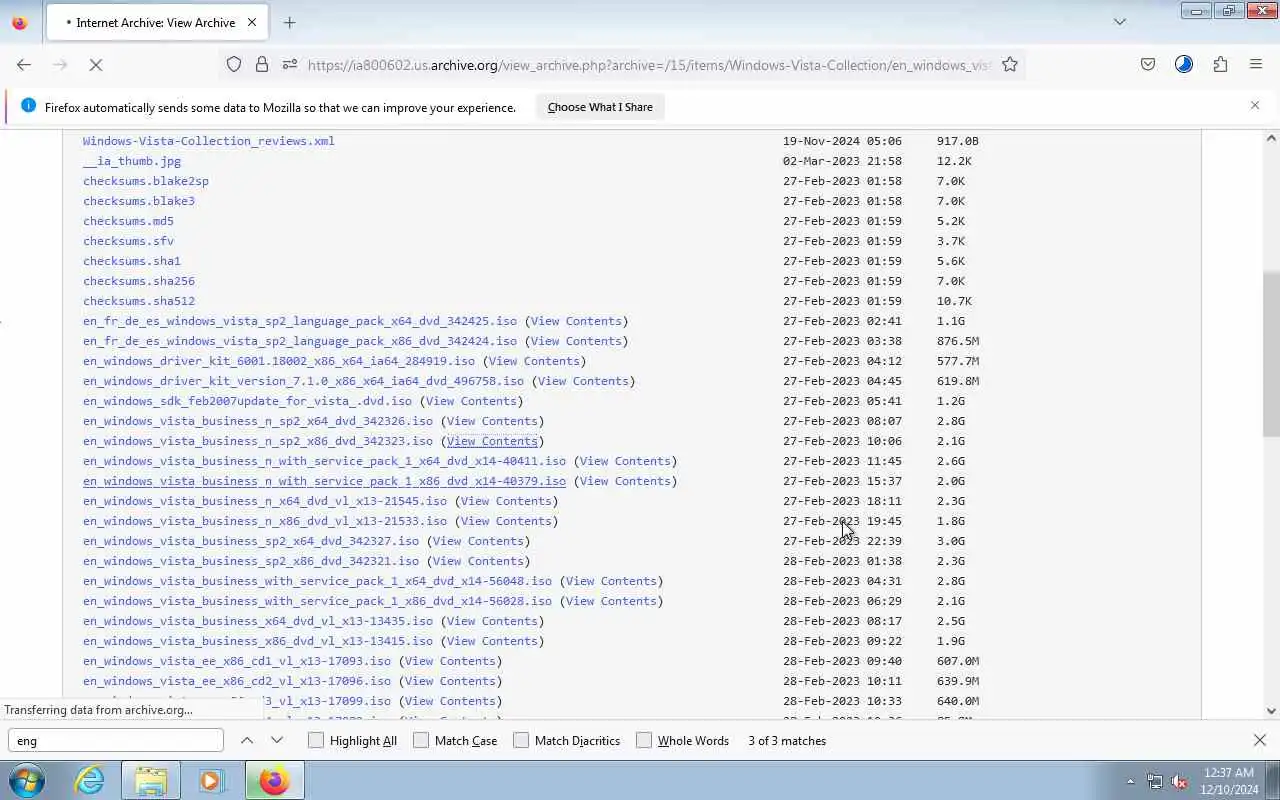Image resolution: width=1280 pixels, height=800 pixels.
Task: View Contents of en_windows_vista_business_x64_dvd_vl_x13-13435.iso
Action: (x=492, y=621)
